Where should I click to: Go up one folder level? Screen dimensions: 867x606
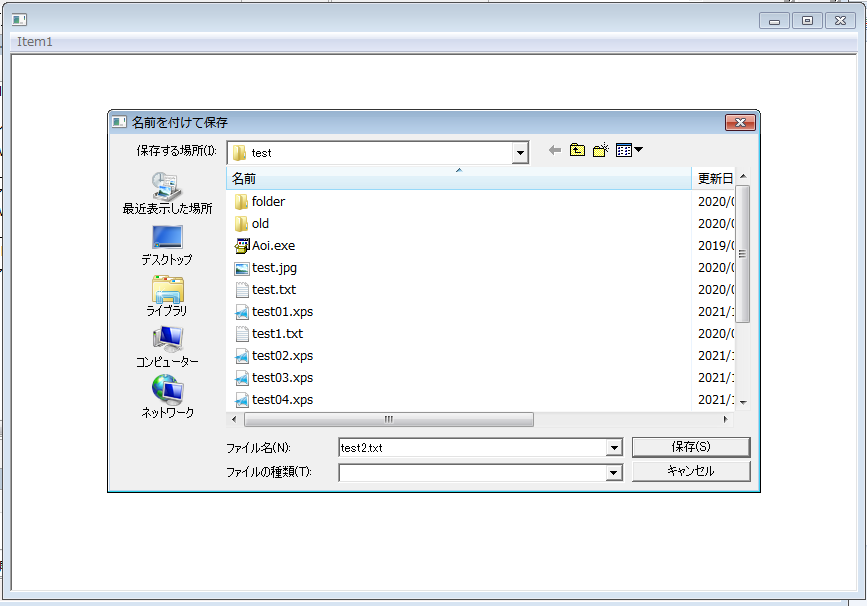point(577,150)
